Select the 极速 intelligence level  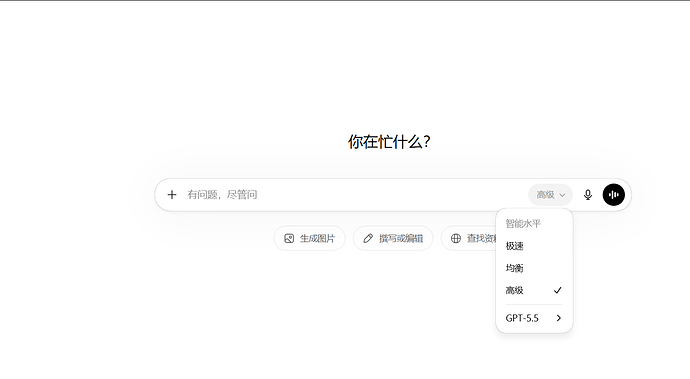coord(534,246)
